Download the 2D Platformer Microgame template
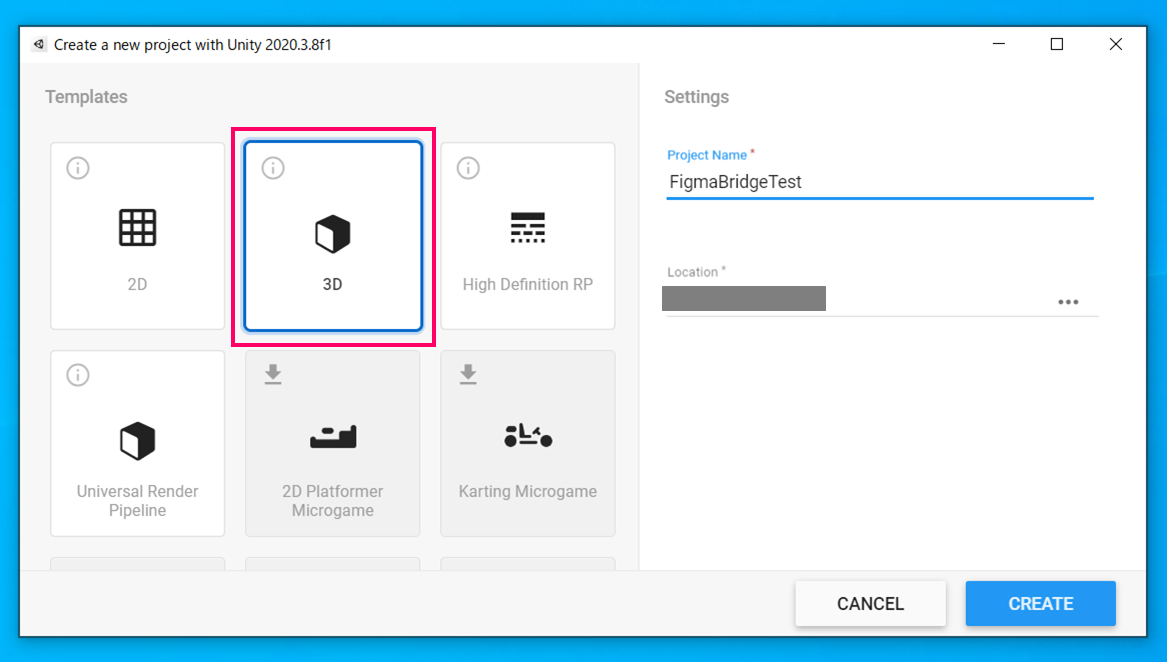 [273, 374]
